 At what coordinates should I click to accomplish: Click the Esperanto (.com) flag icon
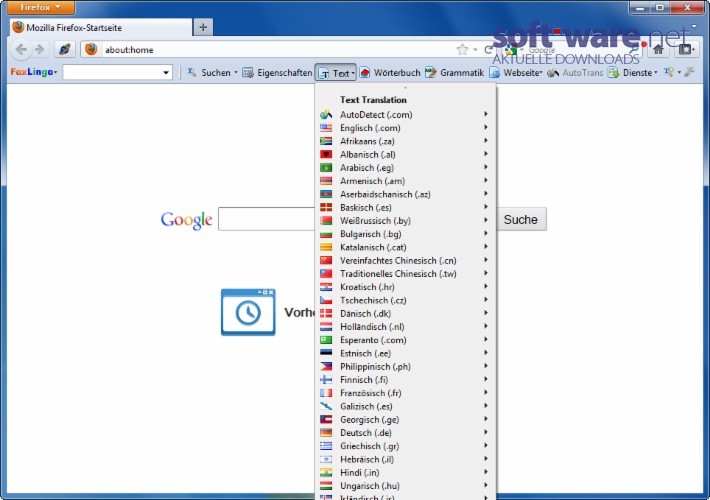pos(326,340)
